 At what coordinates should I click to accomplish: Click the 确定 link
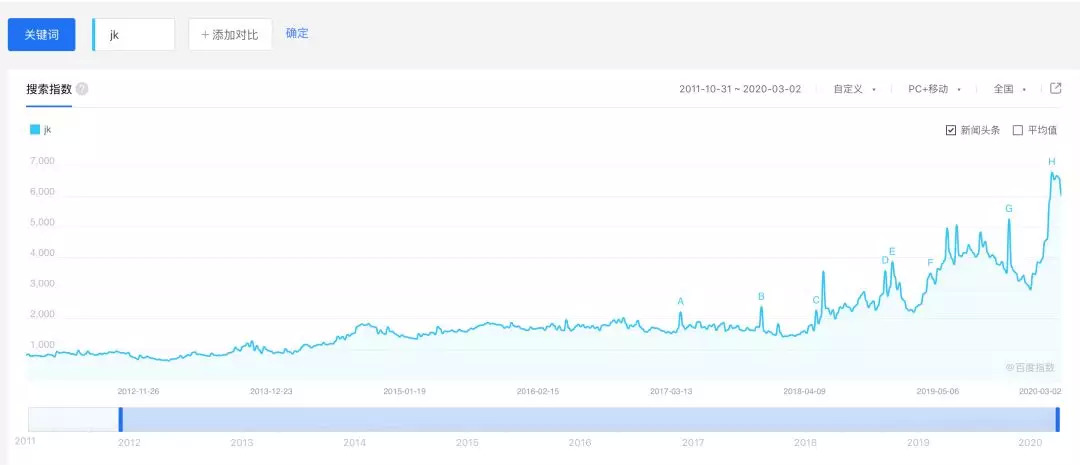point(297,33)
